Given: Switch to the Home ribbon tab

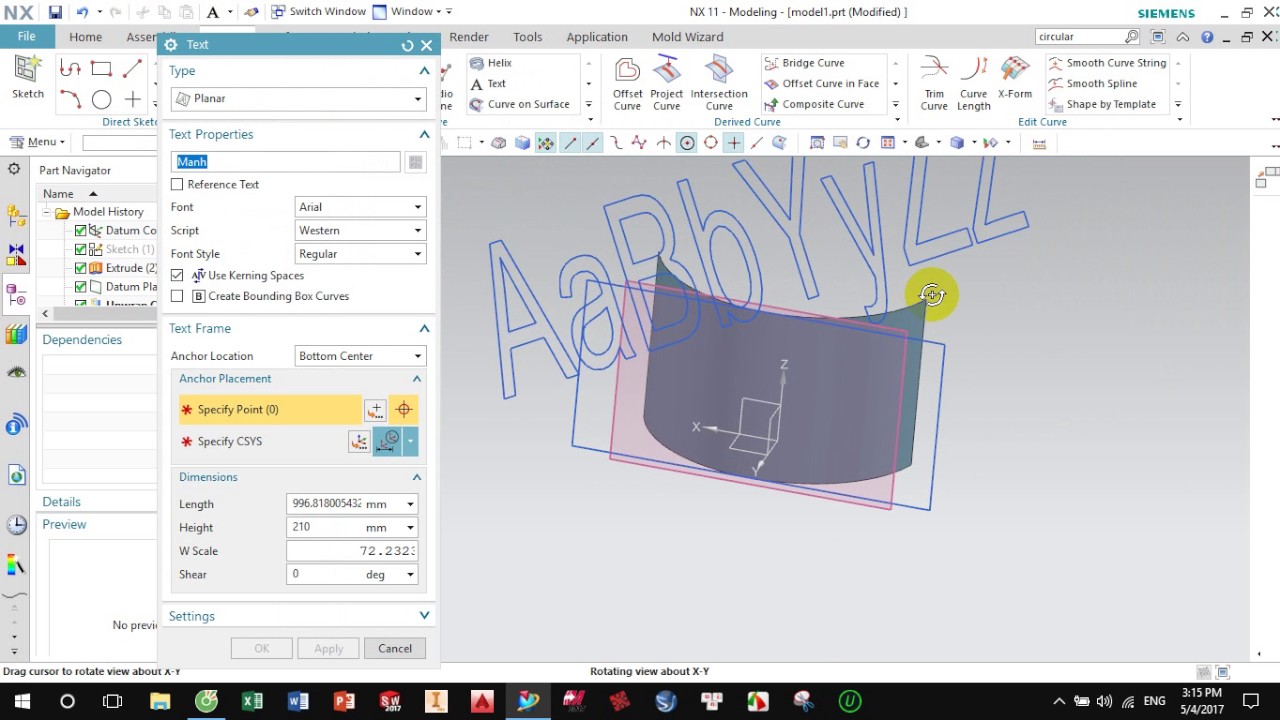Looking at the screenshot, I should [x=85, y=37].
